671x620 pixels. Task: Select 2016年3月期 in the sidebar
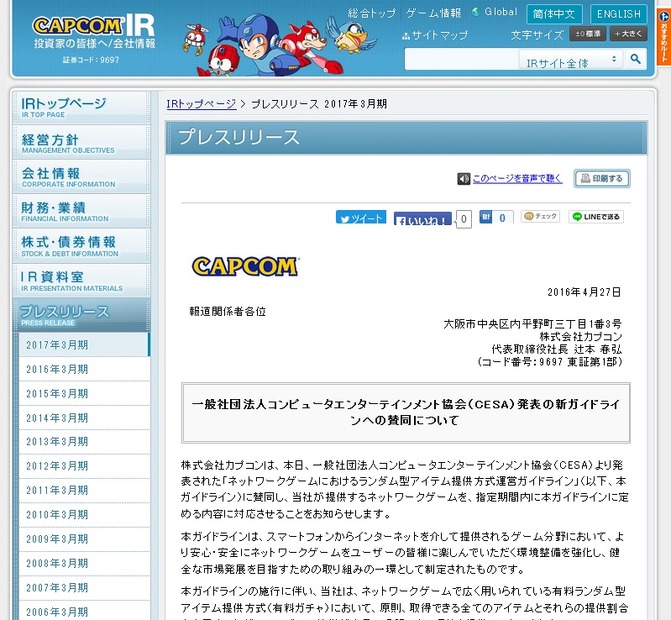tap(84, 369)
